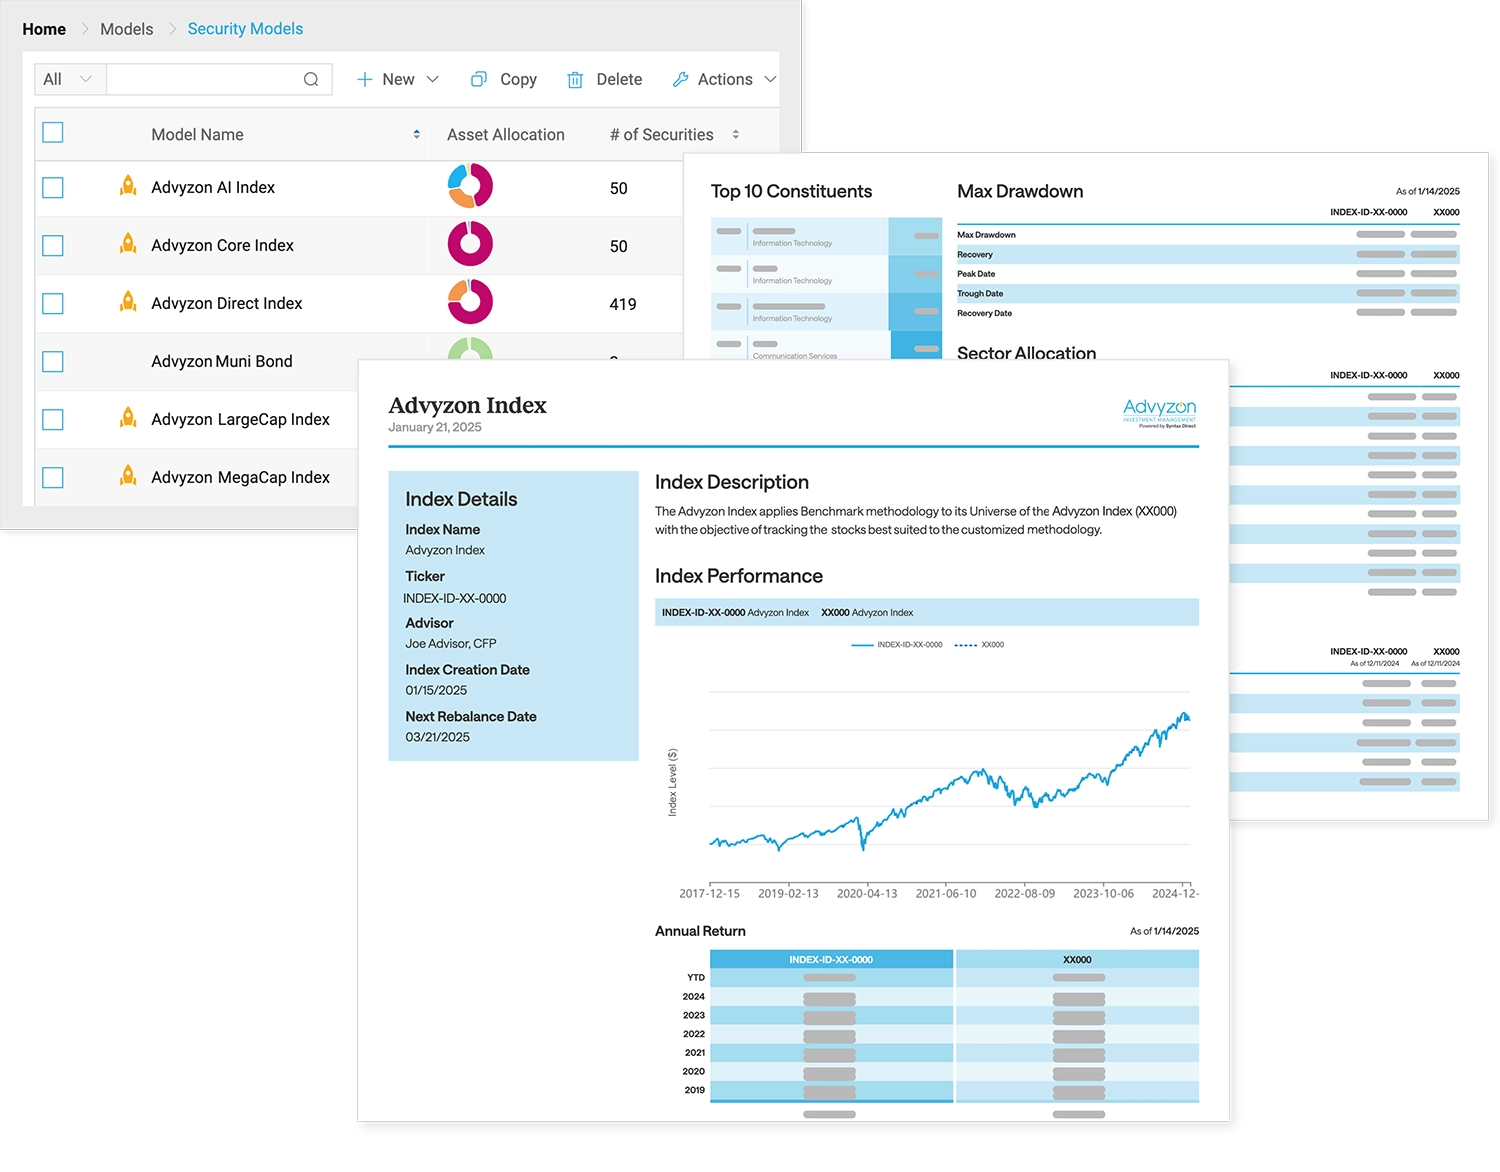Click the Copy button label
Viewport: 1500px width, 1172px height.
pos(518,80)
